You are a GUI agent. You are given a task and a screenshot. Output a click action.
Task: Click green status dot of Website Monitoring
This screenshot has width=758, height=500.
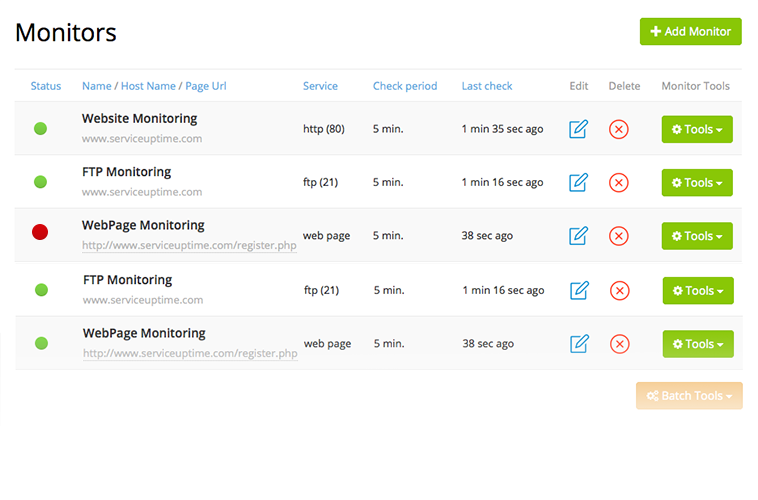(41, 129)
